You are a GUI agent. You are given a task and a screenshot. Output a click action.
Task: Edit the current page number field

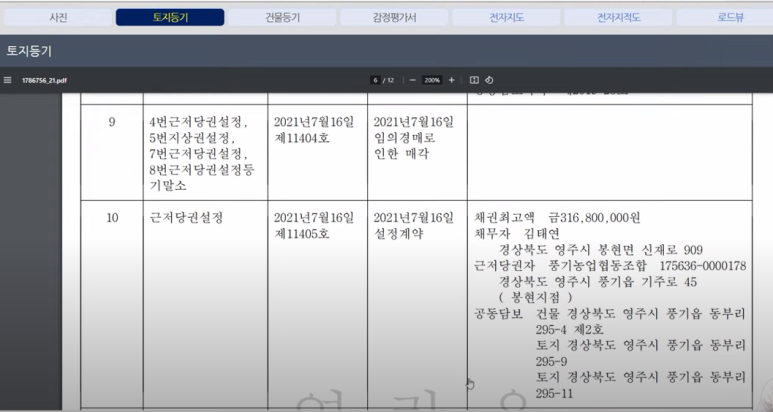coord(376,80)
